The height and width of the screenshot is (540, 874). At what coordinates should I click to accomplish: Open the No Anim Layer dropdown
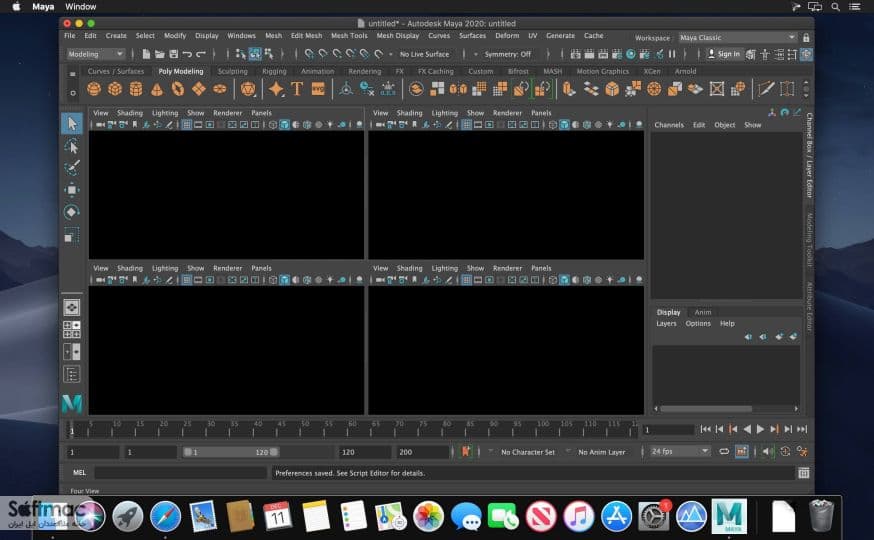(601, 452)
